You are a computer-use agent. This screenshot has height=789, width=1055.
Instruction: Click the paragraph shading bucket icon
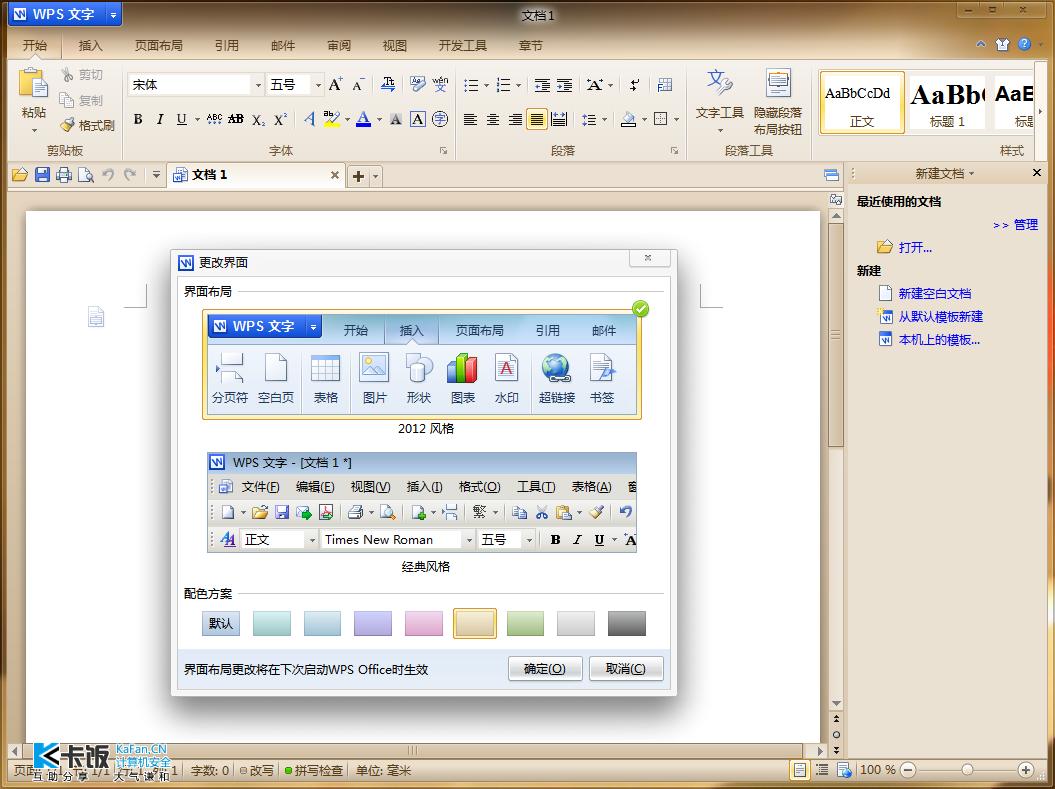pyautogui.click(x=628, y=120)
